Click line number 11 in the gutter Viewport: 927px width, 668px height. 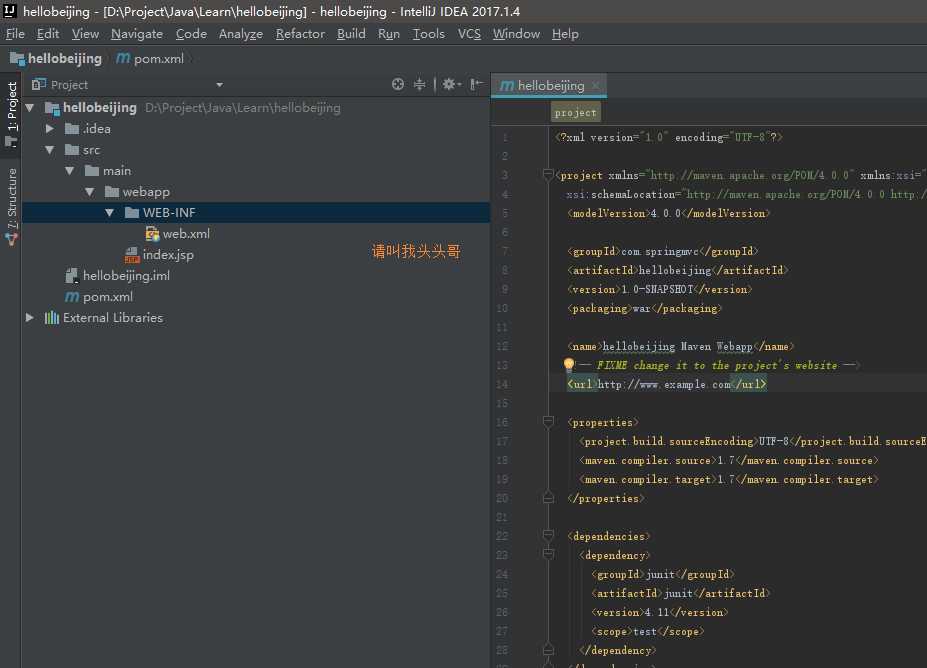click(x=502, y=327)
